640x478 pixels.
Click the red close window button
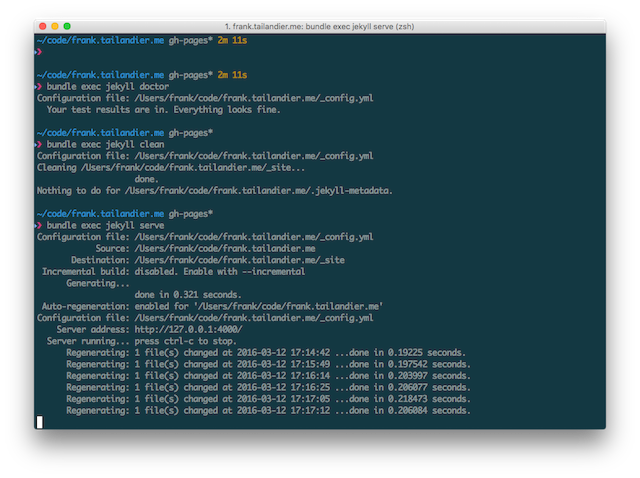[x=43, y=26]
